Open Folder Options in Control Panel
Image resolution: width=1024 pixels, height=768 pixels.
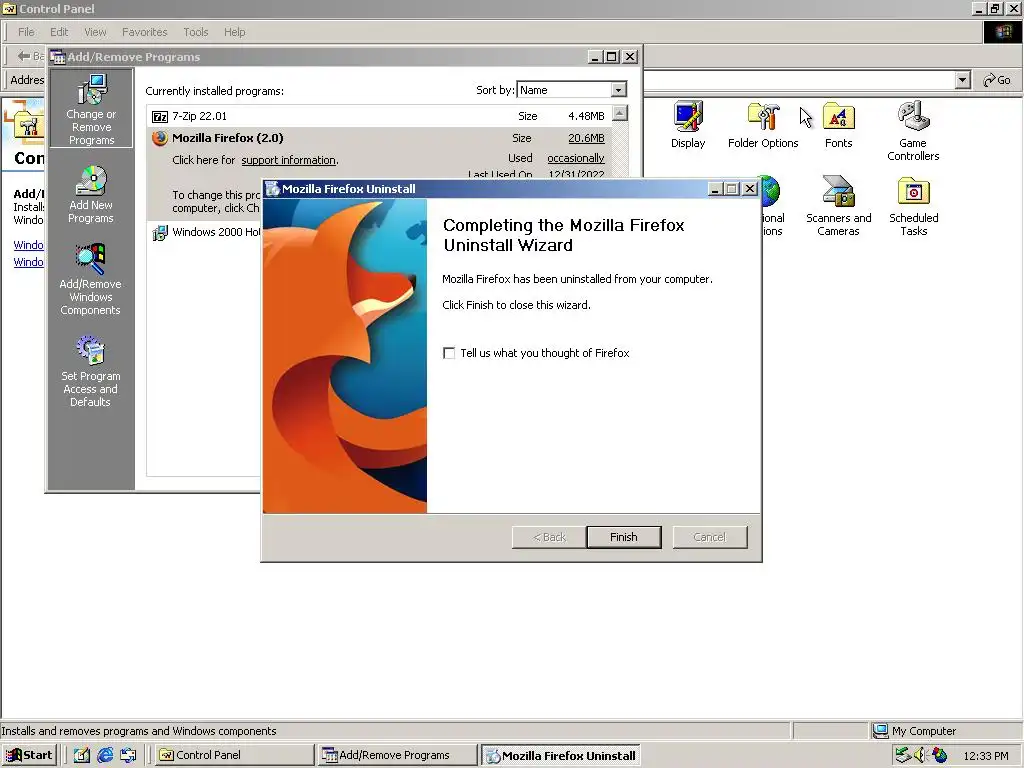coord(763,125)
